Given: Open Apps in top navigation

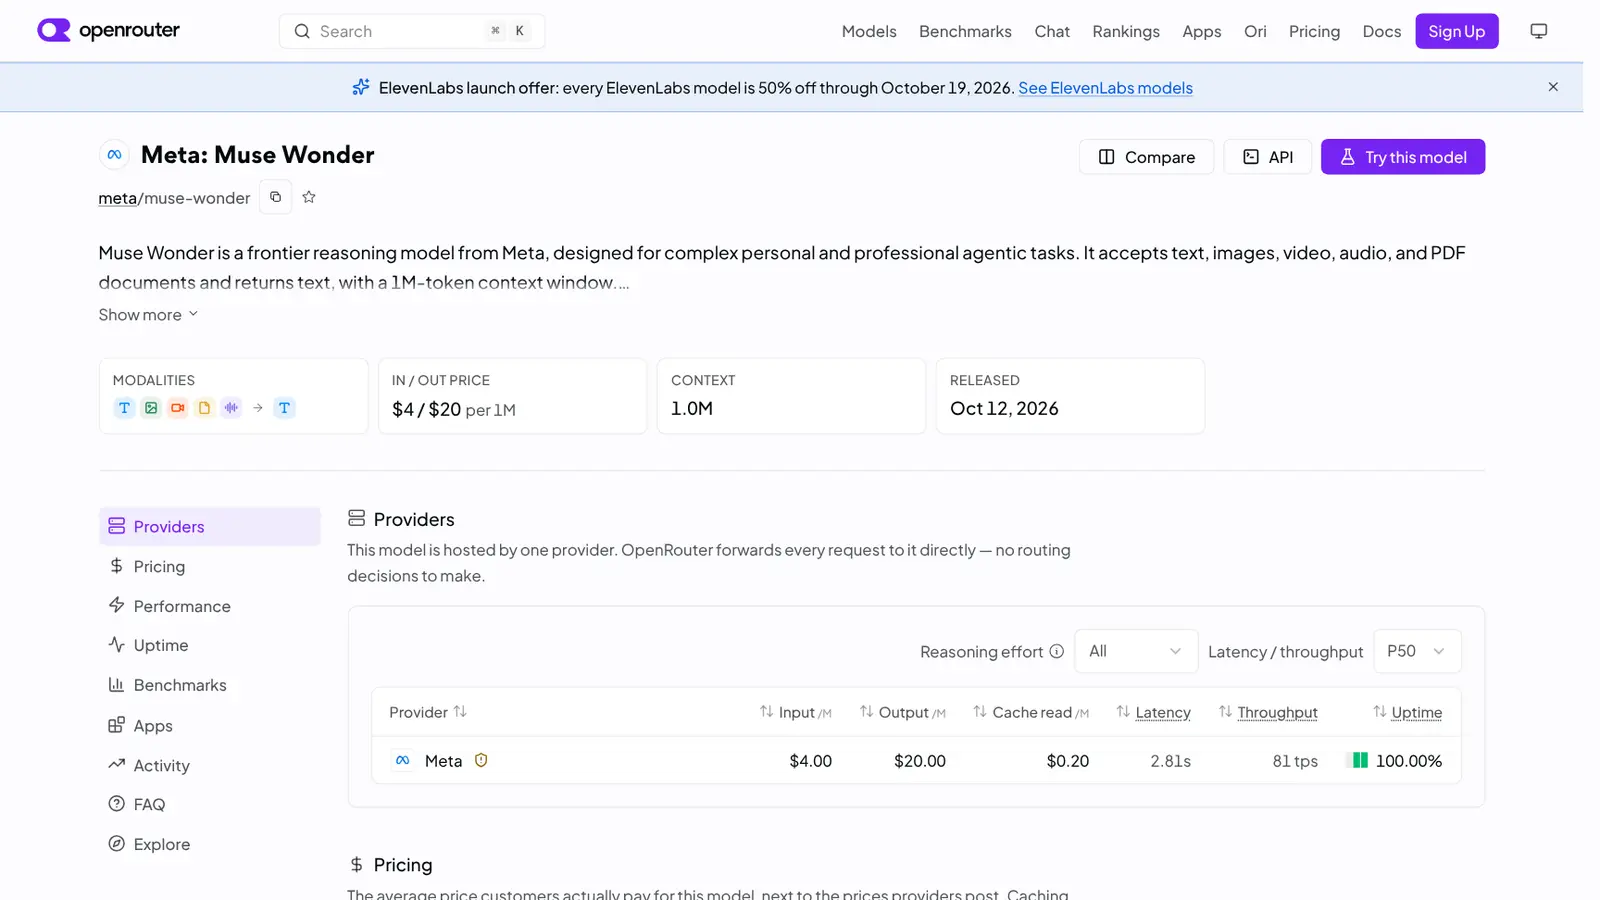Looking at the screenshot, I should [1201, 31].
